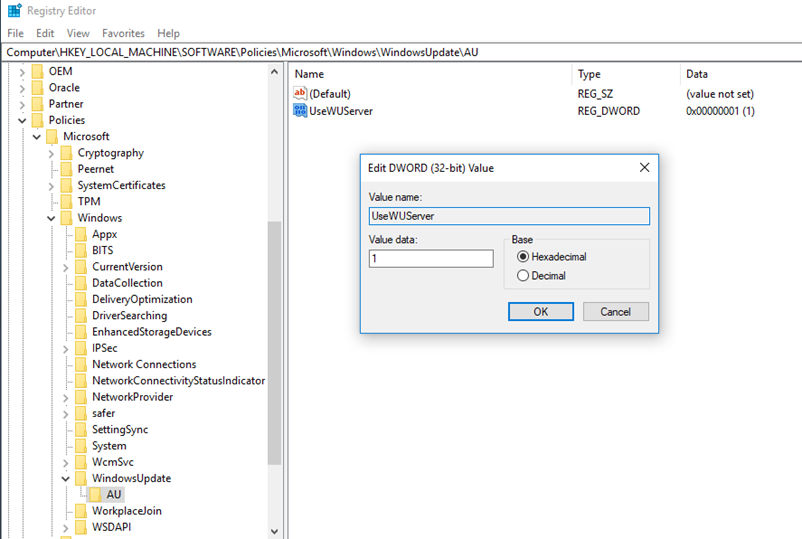Cancel the Edit DWORD dialog
This screenshot has width=802, height=539.
616,311
